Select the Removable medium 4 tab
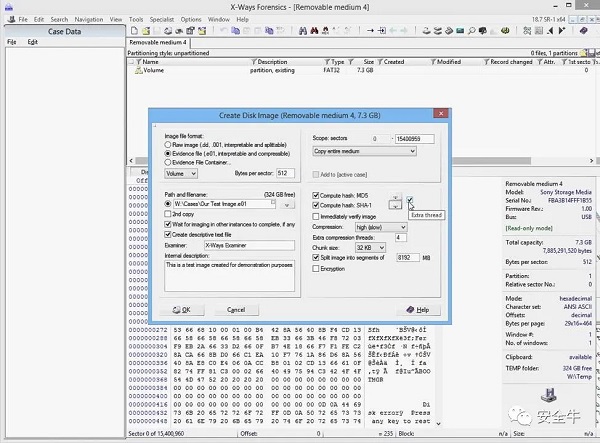The image size is (600, 443). tap(158, 42)
